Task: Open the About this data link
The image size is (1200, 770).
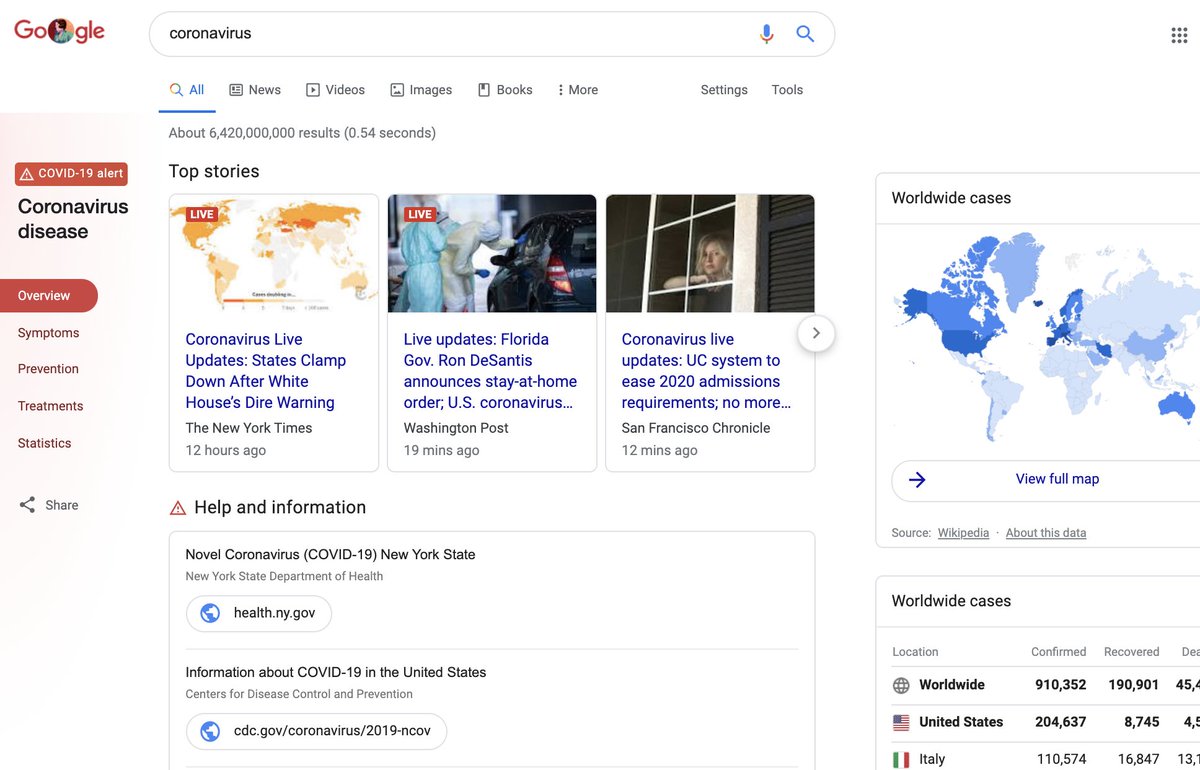Action: point(1046,533)
